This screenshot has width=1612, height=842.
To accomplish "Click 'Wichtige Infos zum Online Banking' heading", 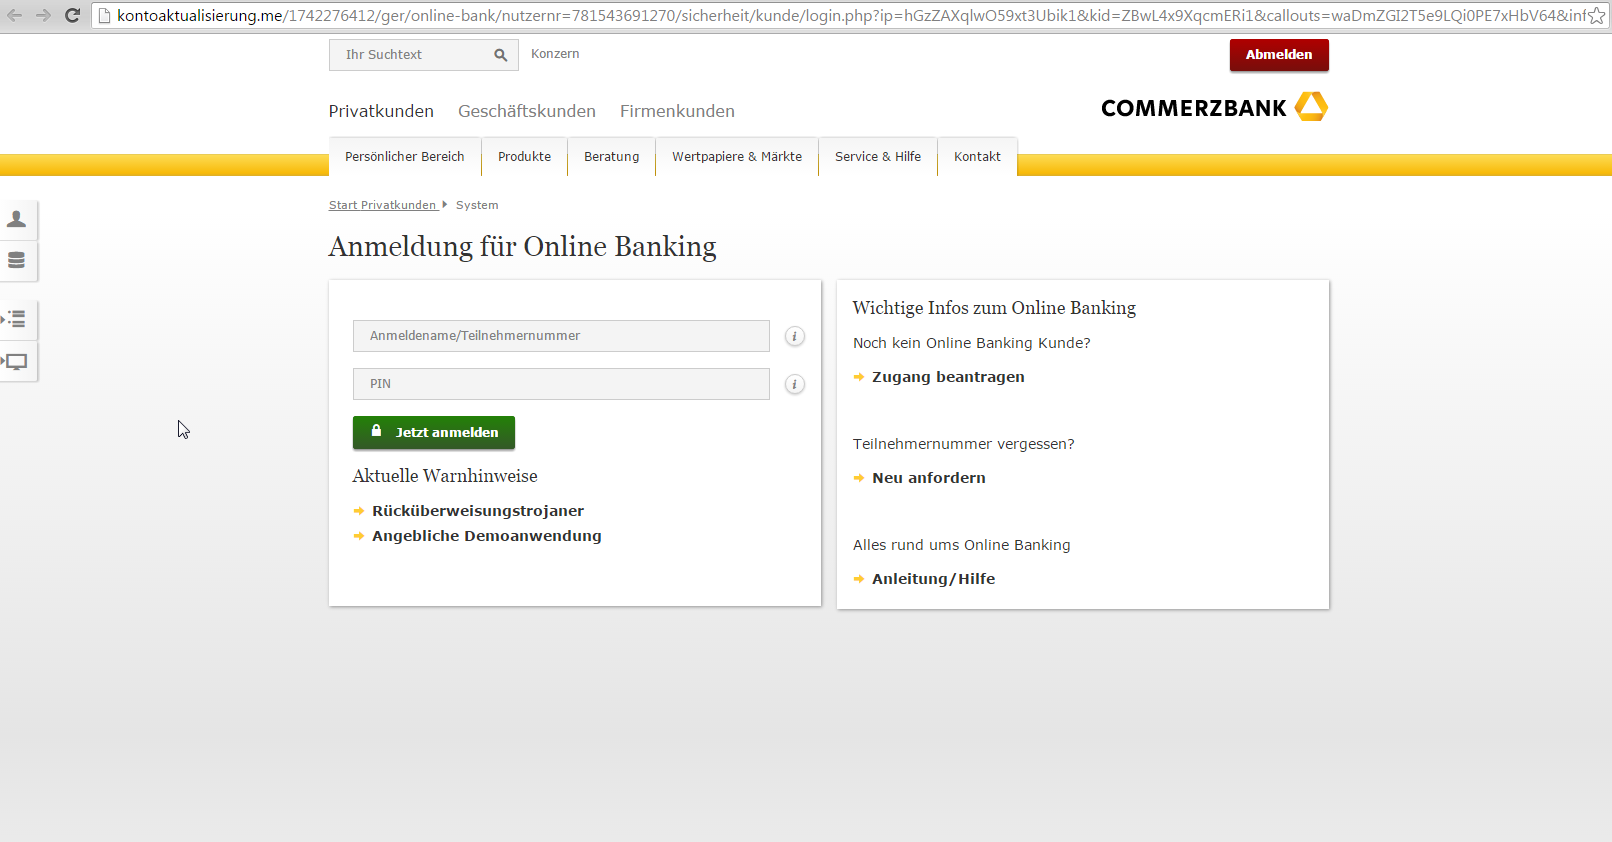I will pyautogui.click(x=994, y=308).
